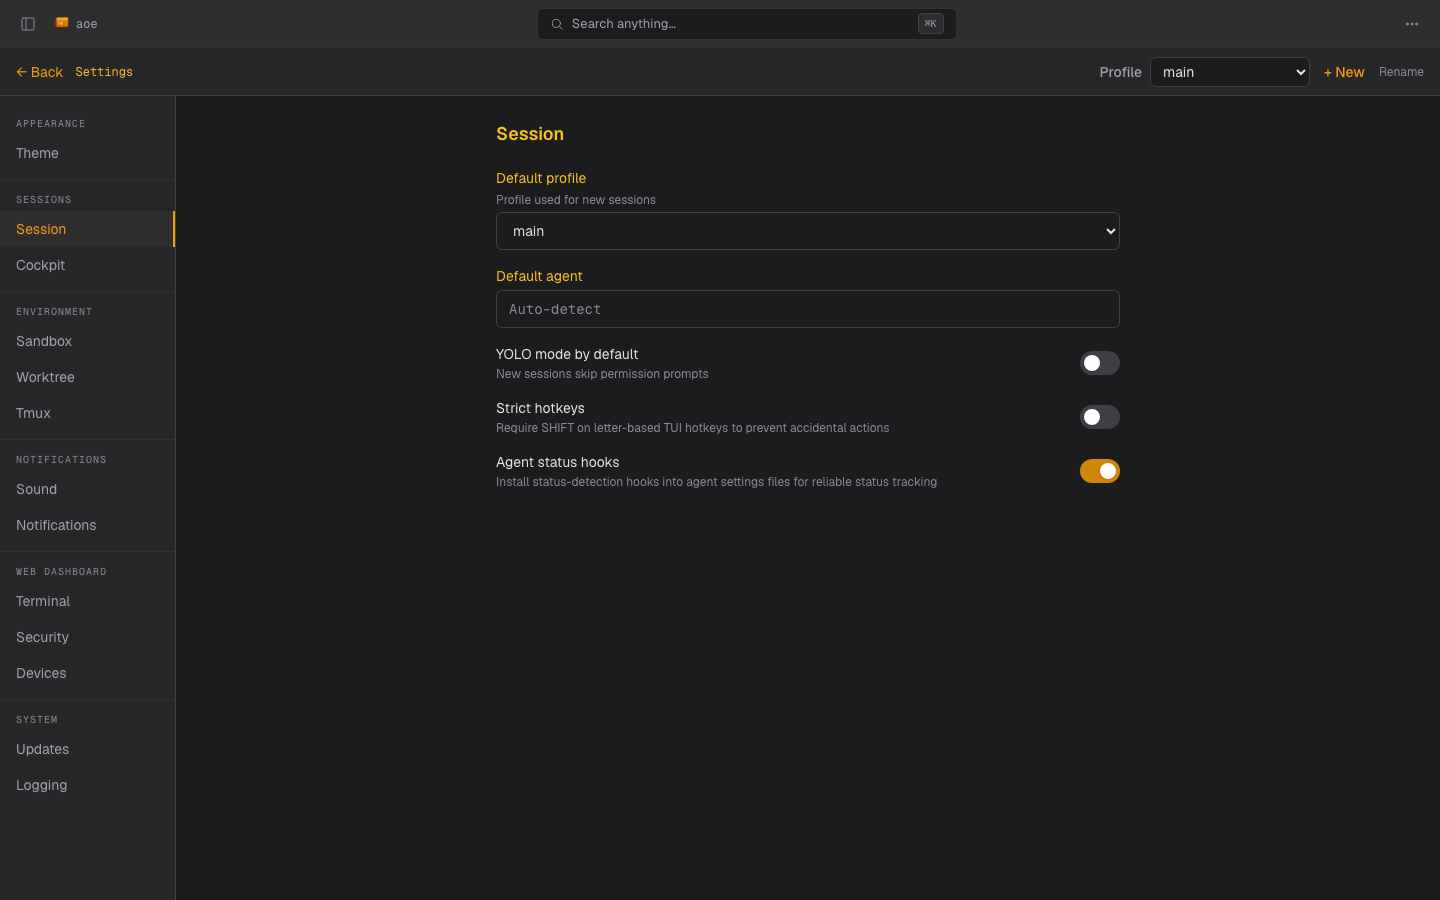The image size is (1440, 900).
Task: Open the three-dot more options menu
Action: tap(1412, 24)
